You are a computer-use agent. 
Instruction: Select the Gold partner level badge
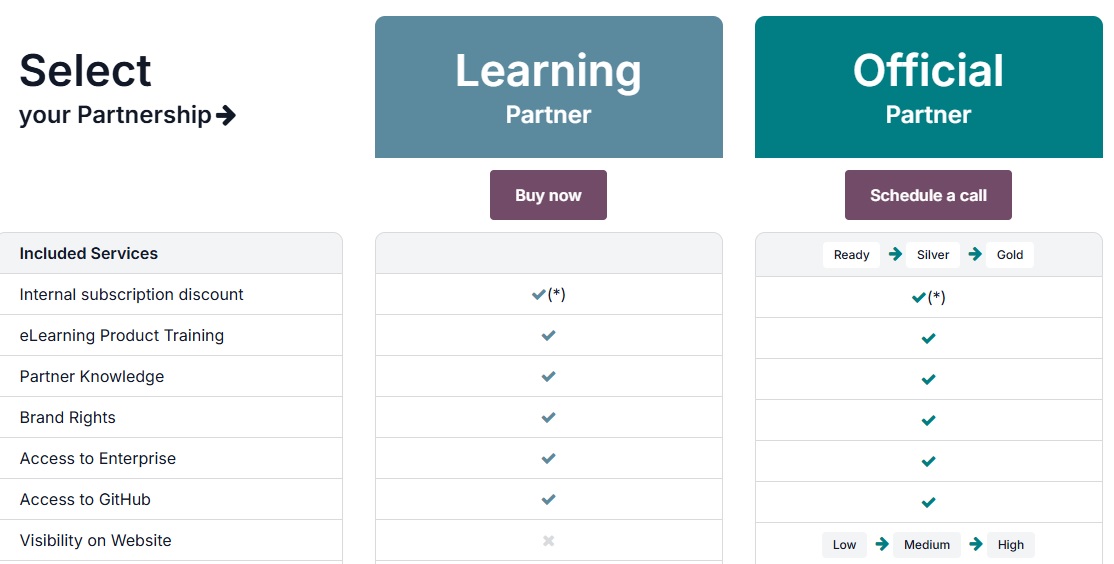[1010, 255]
